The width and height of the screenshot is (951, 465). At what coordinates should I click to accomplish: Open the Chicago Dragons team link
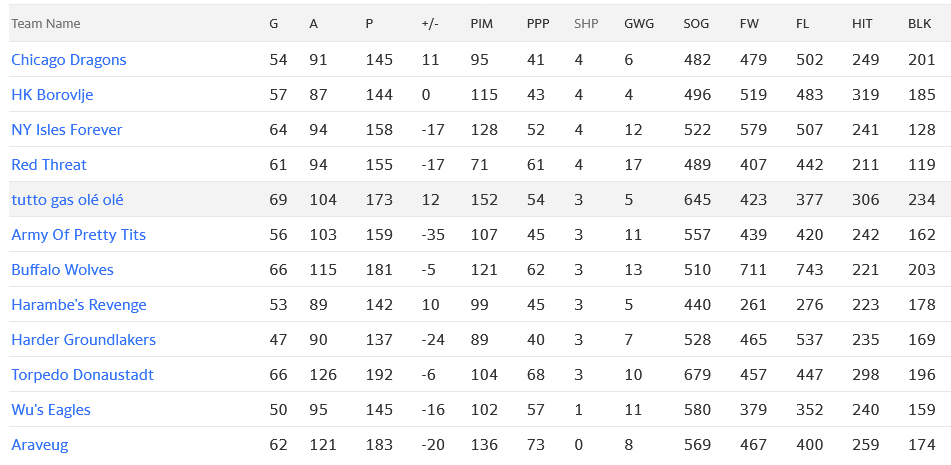click(69, 60)
